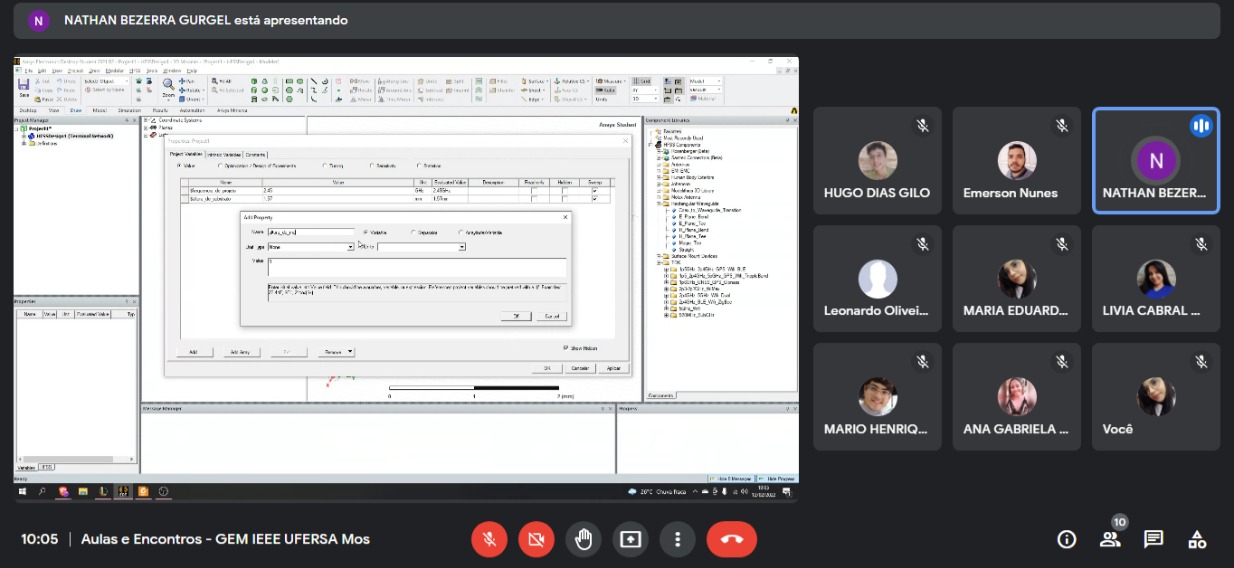Screen dimensions: 1234x568
Task: Select the Optimization / Design of Experiments radio
Action: click(x=220, y=165)
